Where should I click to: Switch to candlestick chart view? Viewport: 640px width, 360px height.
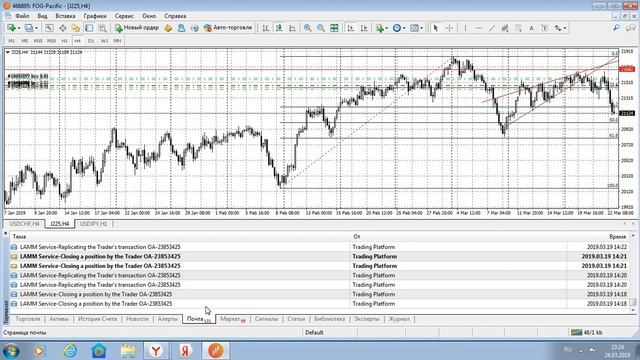(279, 28)
